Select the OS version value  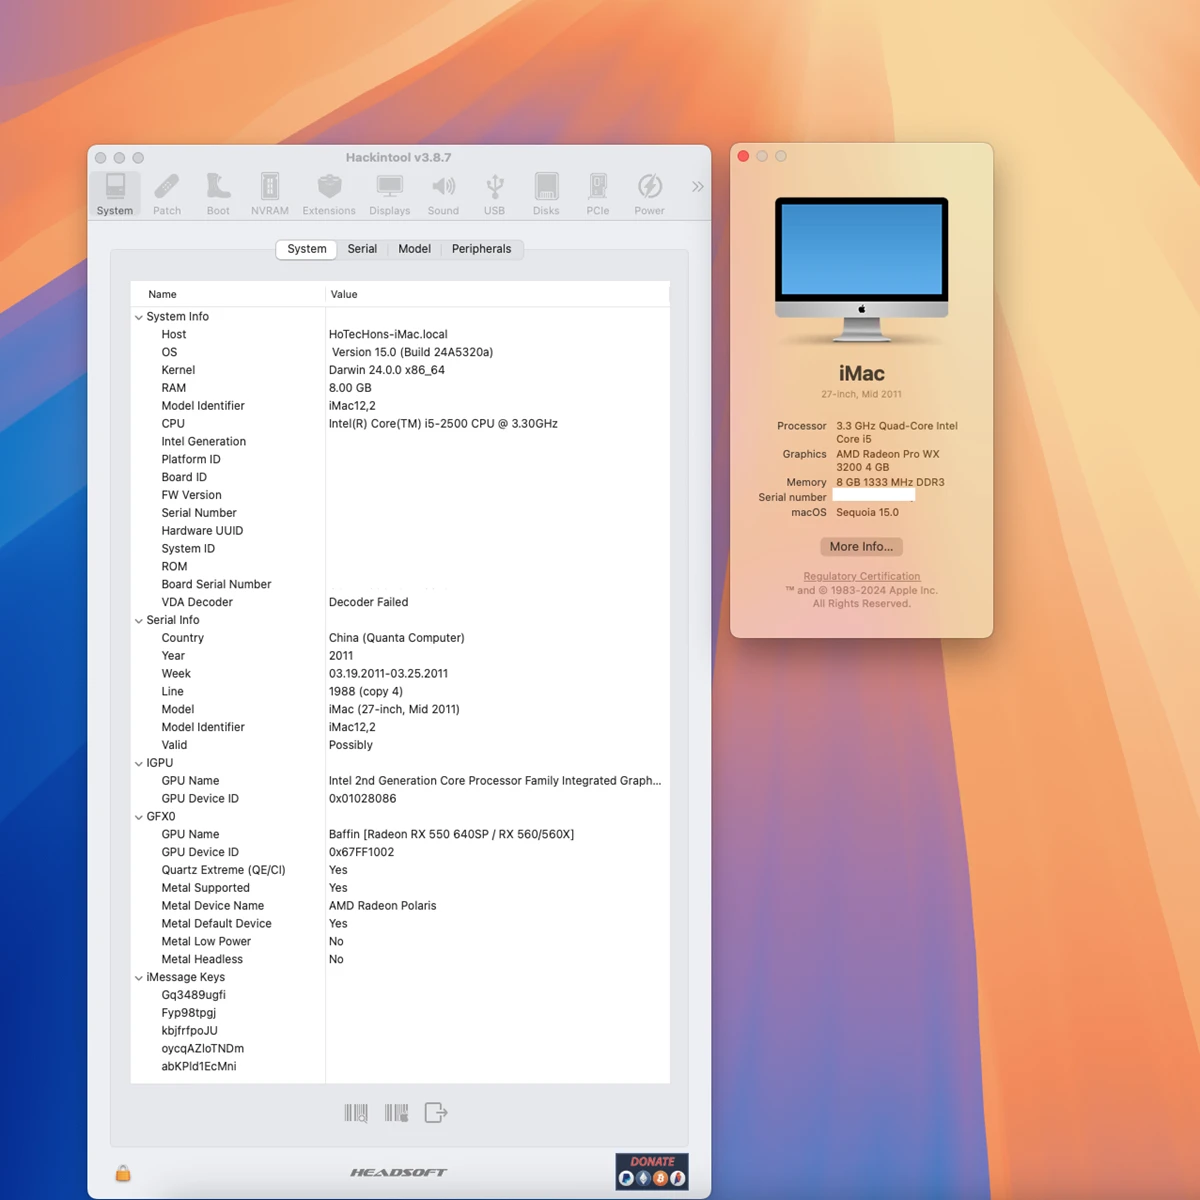click(x=412, y=352)
